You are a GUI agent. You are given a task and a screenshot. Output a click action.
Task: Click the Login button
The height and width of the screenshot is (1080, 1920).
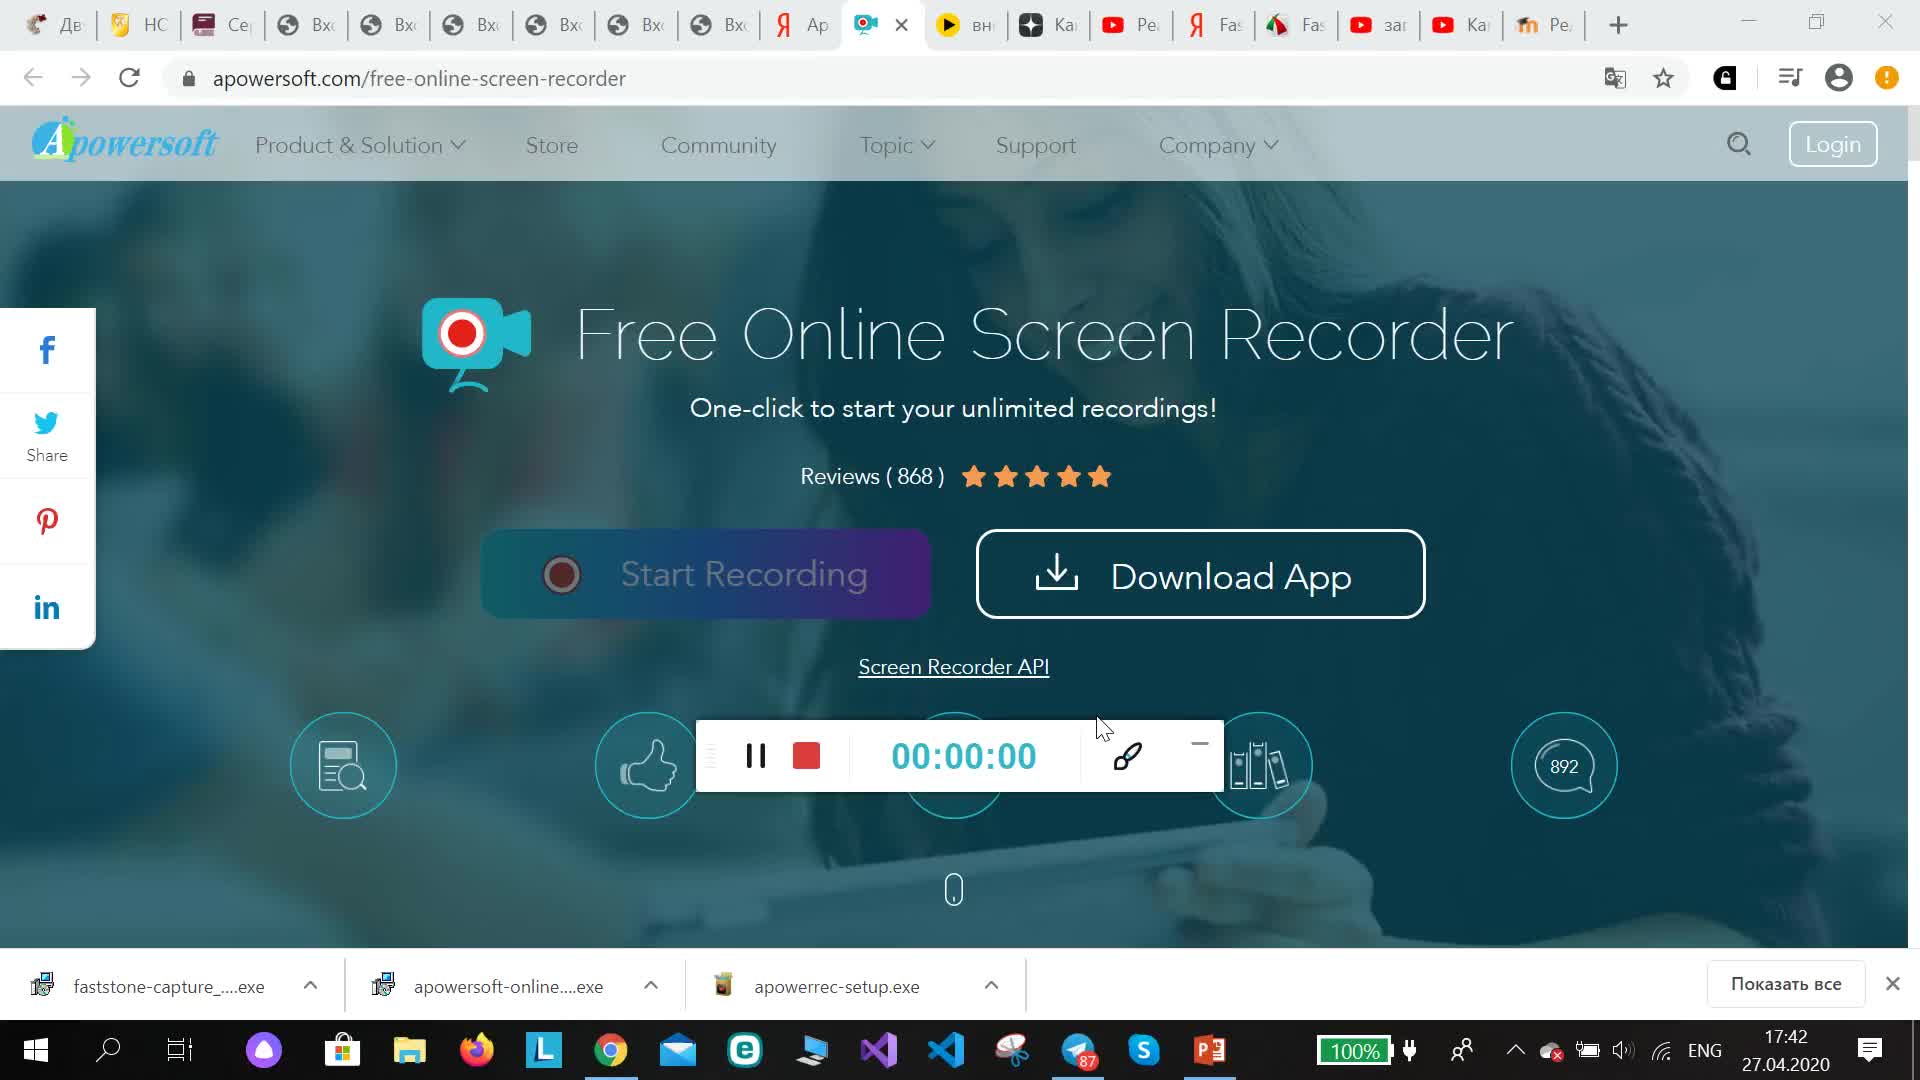pyautogui.click(x=1833, y=144)
